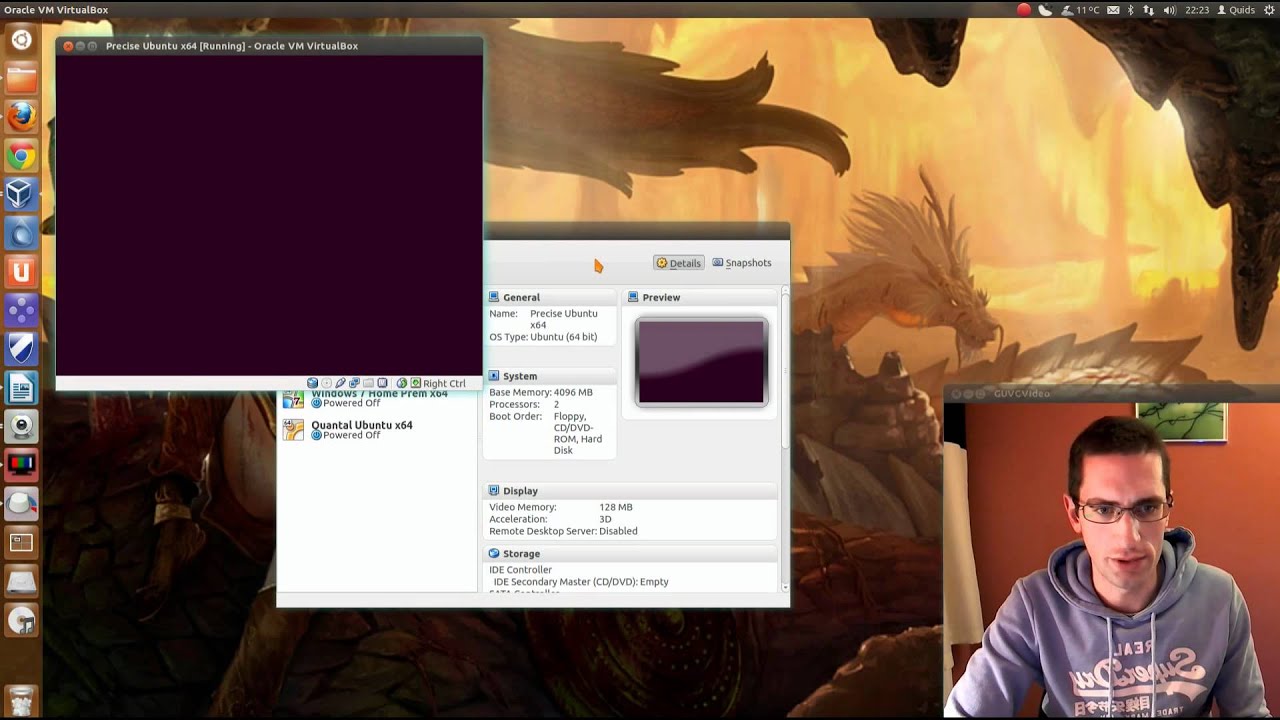The image size is (1280, 720).
Task: Click the Right Ctrl host key label
Action: click(x=444, y=383)
